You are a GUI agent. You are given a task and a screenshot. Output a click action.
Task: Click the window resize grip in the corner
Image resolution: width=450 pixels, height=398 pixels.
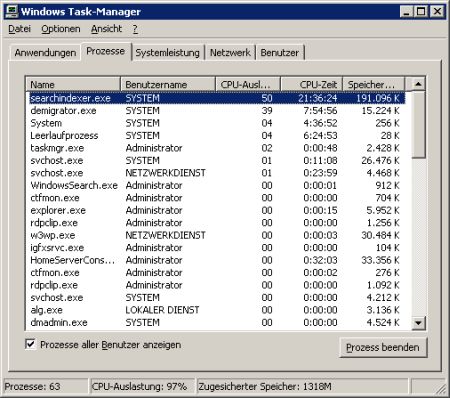441,388
